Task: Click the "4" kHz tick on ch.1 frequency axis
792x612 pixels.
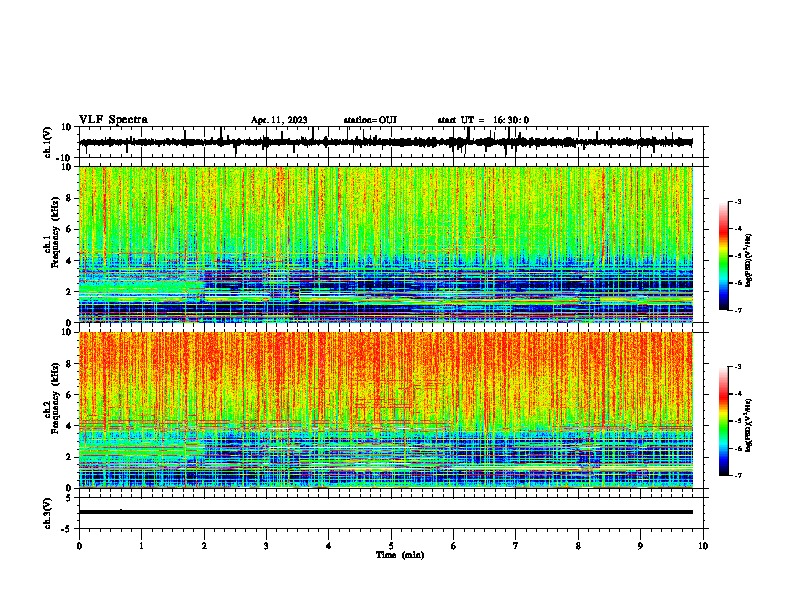Action: coord(69,261)
